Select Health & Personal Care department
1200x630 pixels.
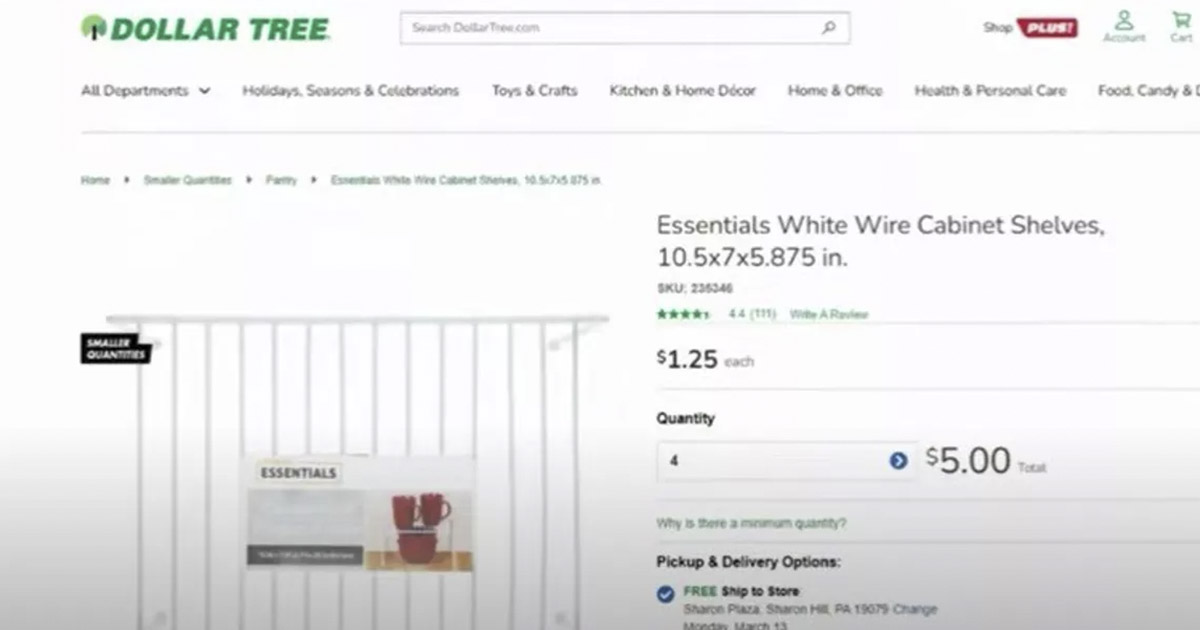[990, 90]
